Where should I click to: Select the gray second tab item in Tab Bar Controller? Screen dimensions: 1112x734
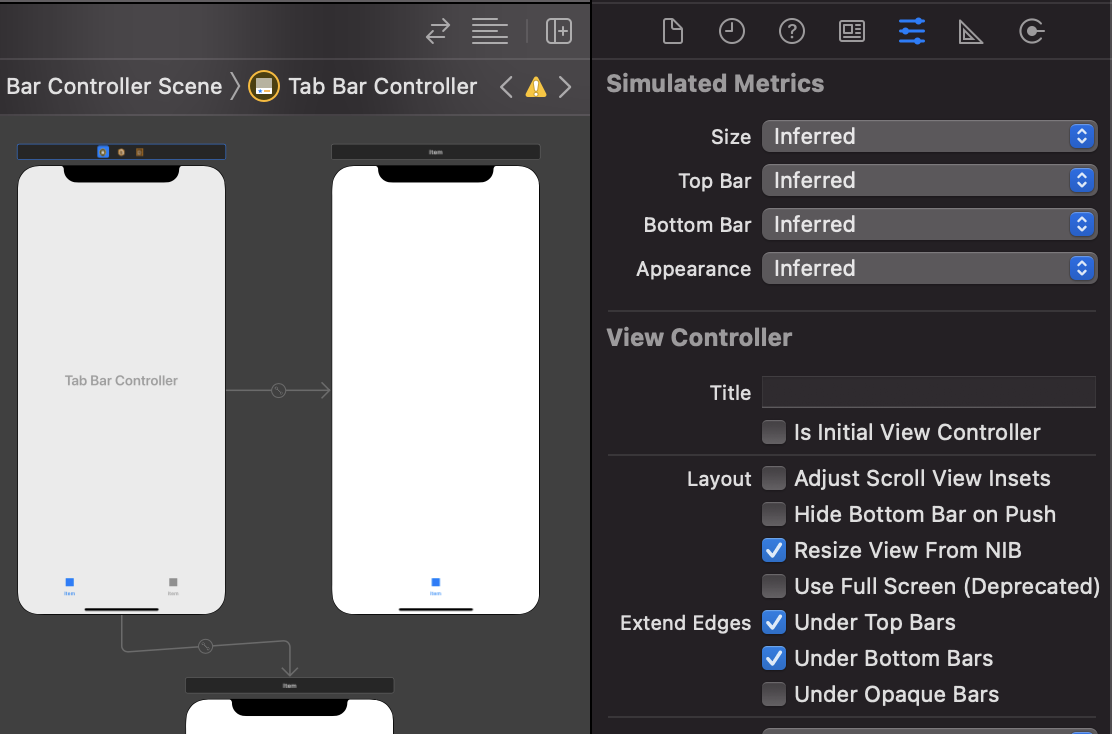tap(173, 586)
